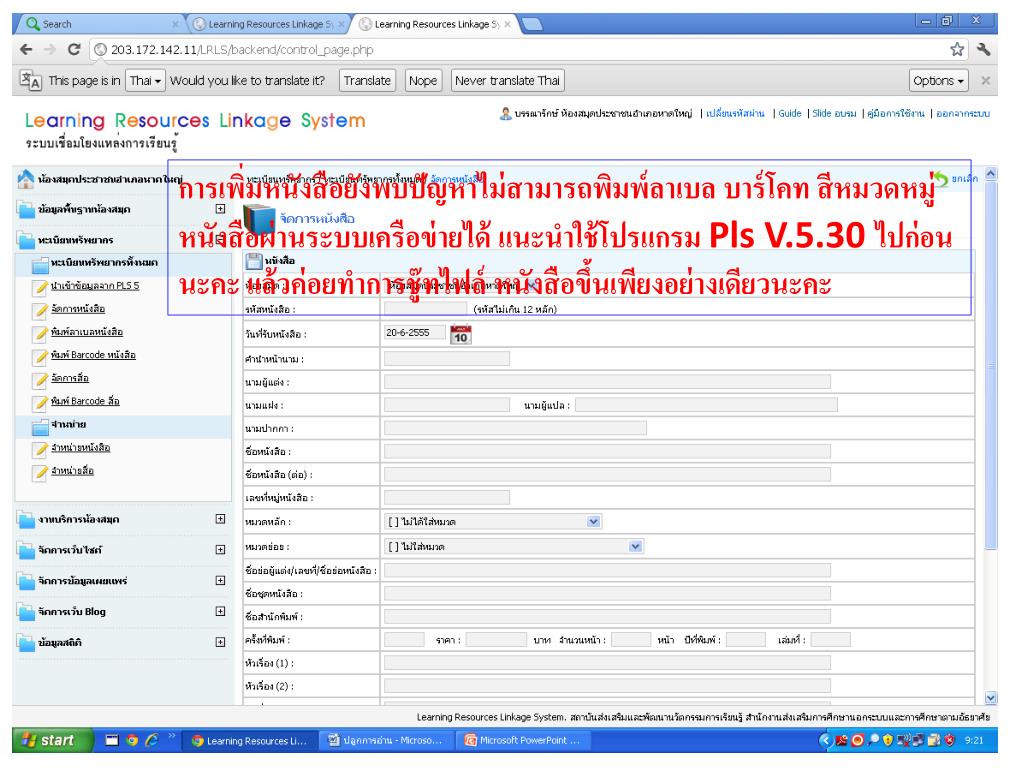Click the scrollbar down arrow

991,697
